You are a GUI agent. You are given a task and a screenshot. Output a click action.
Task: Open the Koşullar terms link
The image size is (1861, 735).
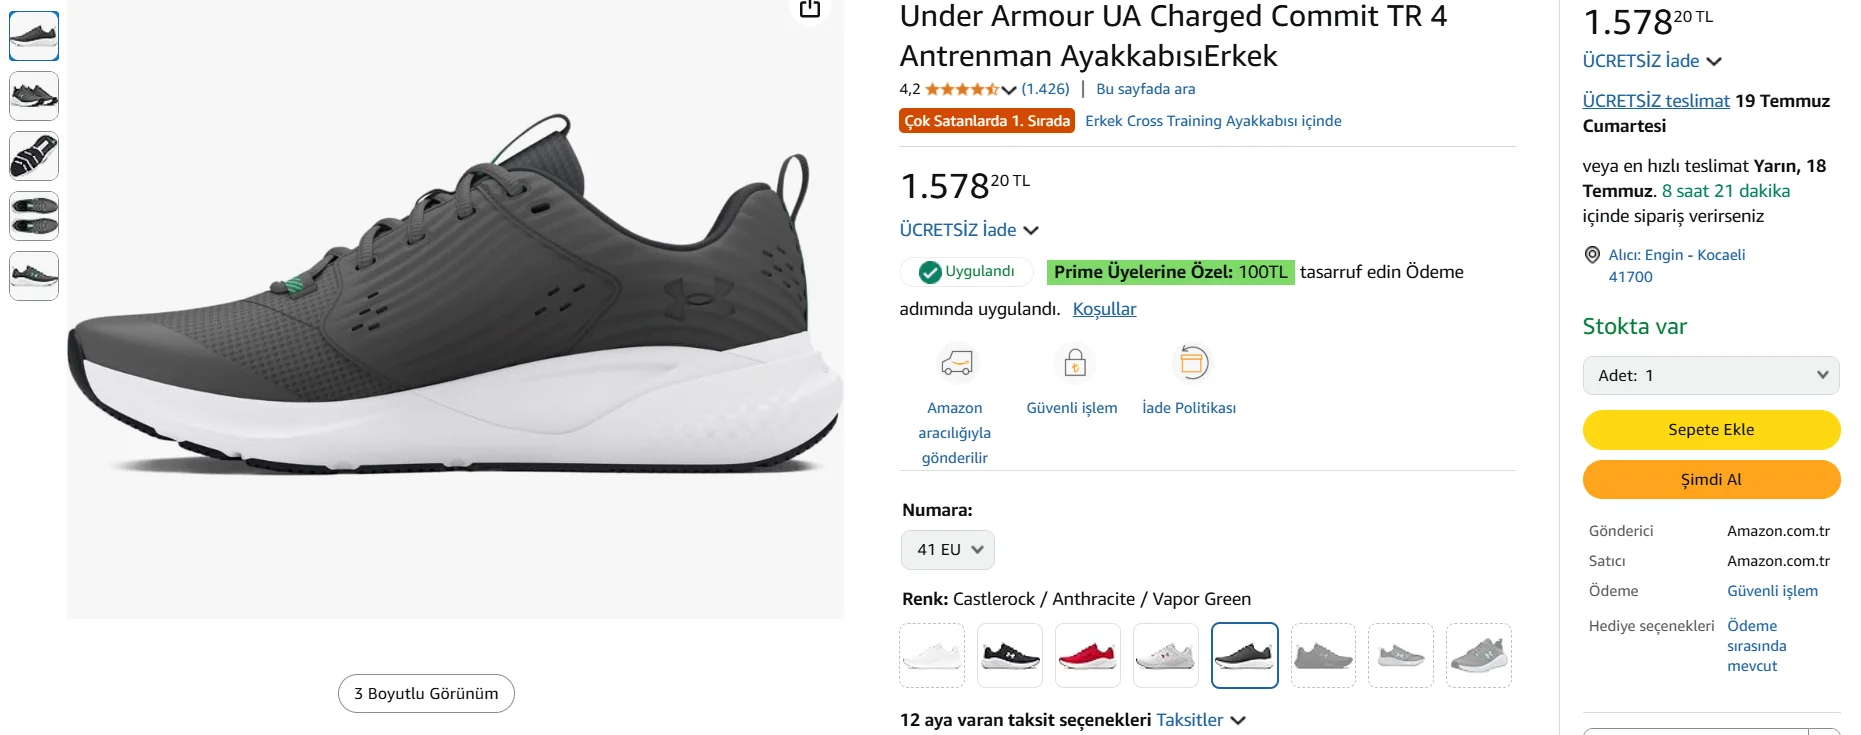click(1104, 309)
